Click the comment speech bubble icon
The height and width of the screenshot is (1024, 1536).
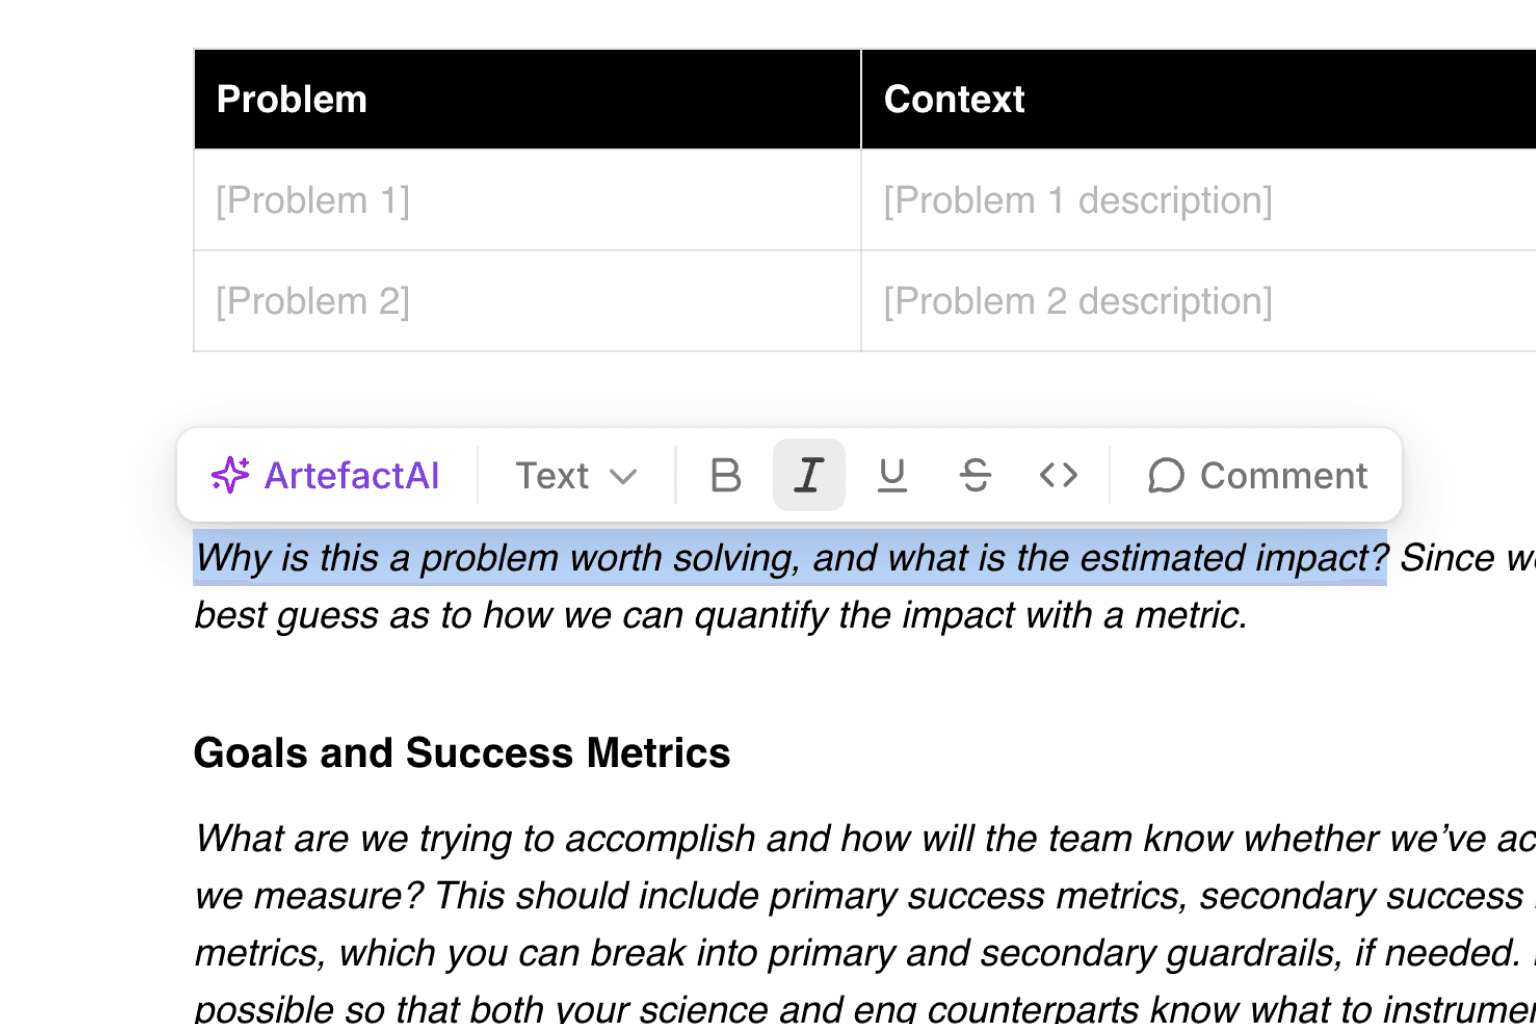(1165, 476)
